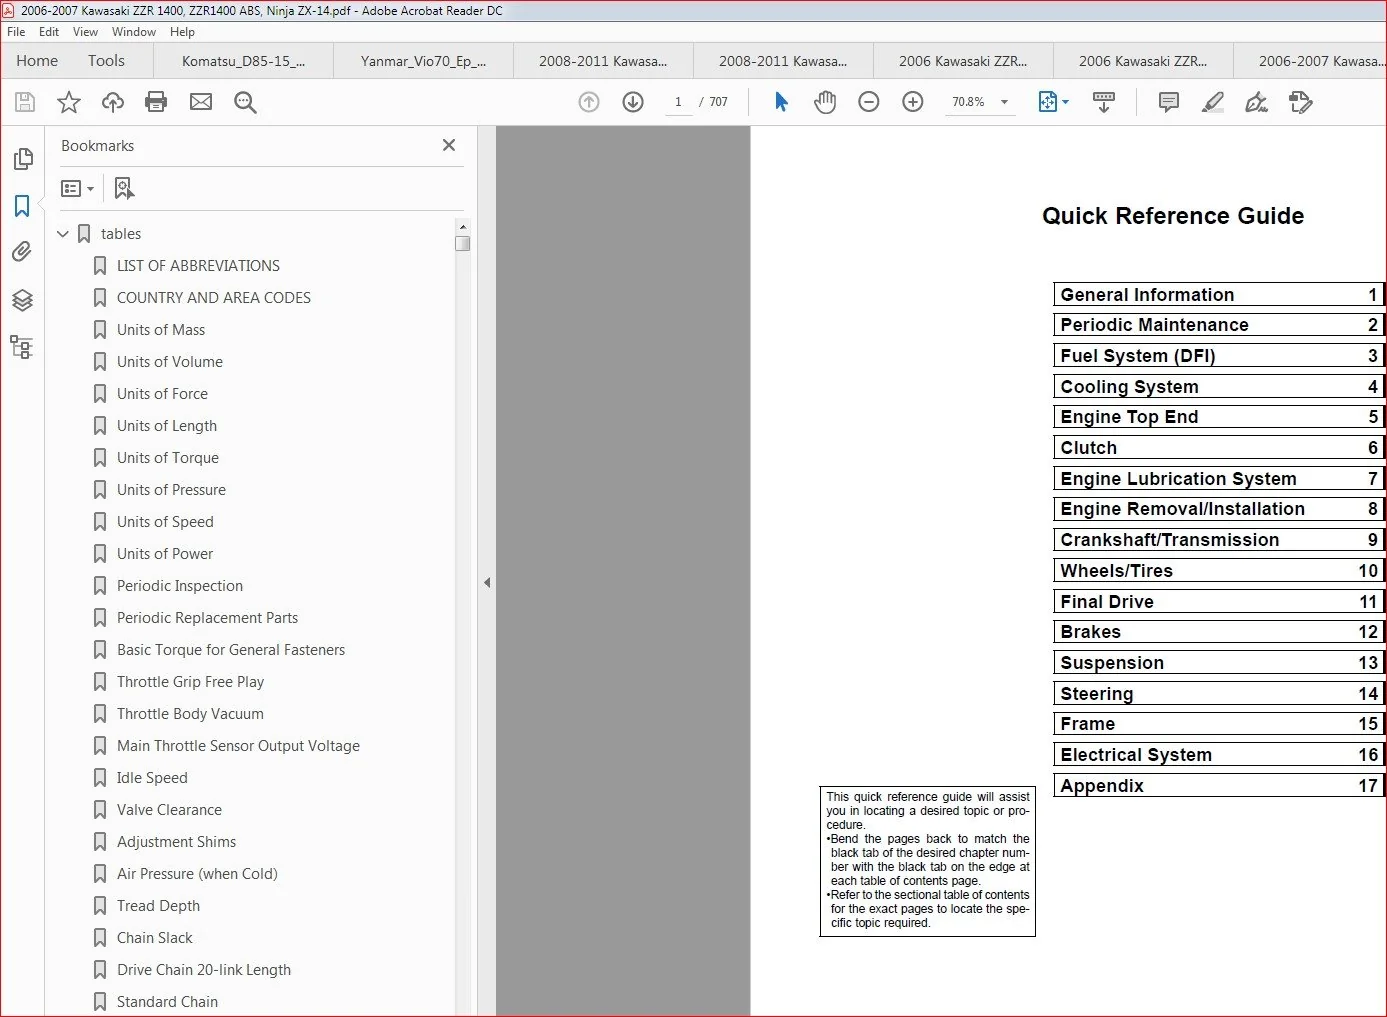Open the Sign document tool
The width and height of the screenshot is (1387, 1017).
coord(1257,102)
